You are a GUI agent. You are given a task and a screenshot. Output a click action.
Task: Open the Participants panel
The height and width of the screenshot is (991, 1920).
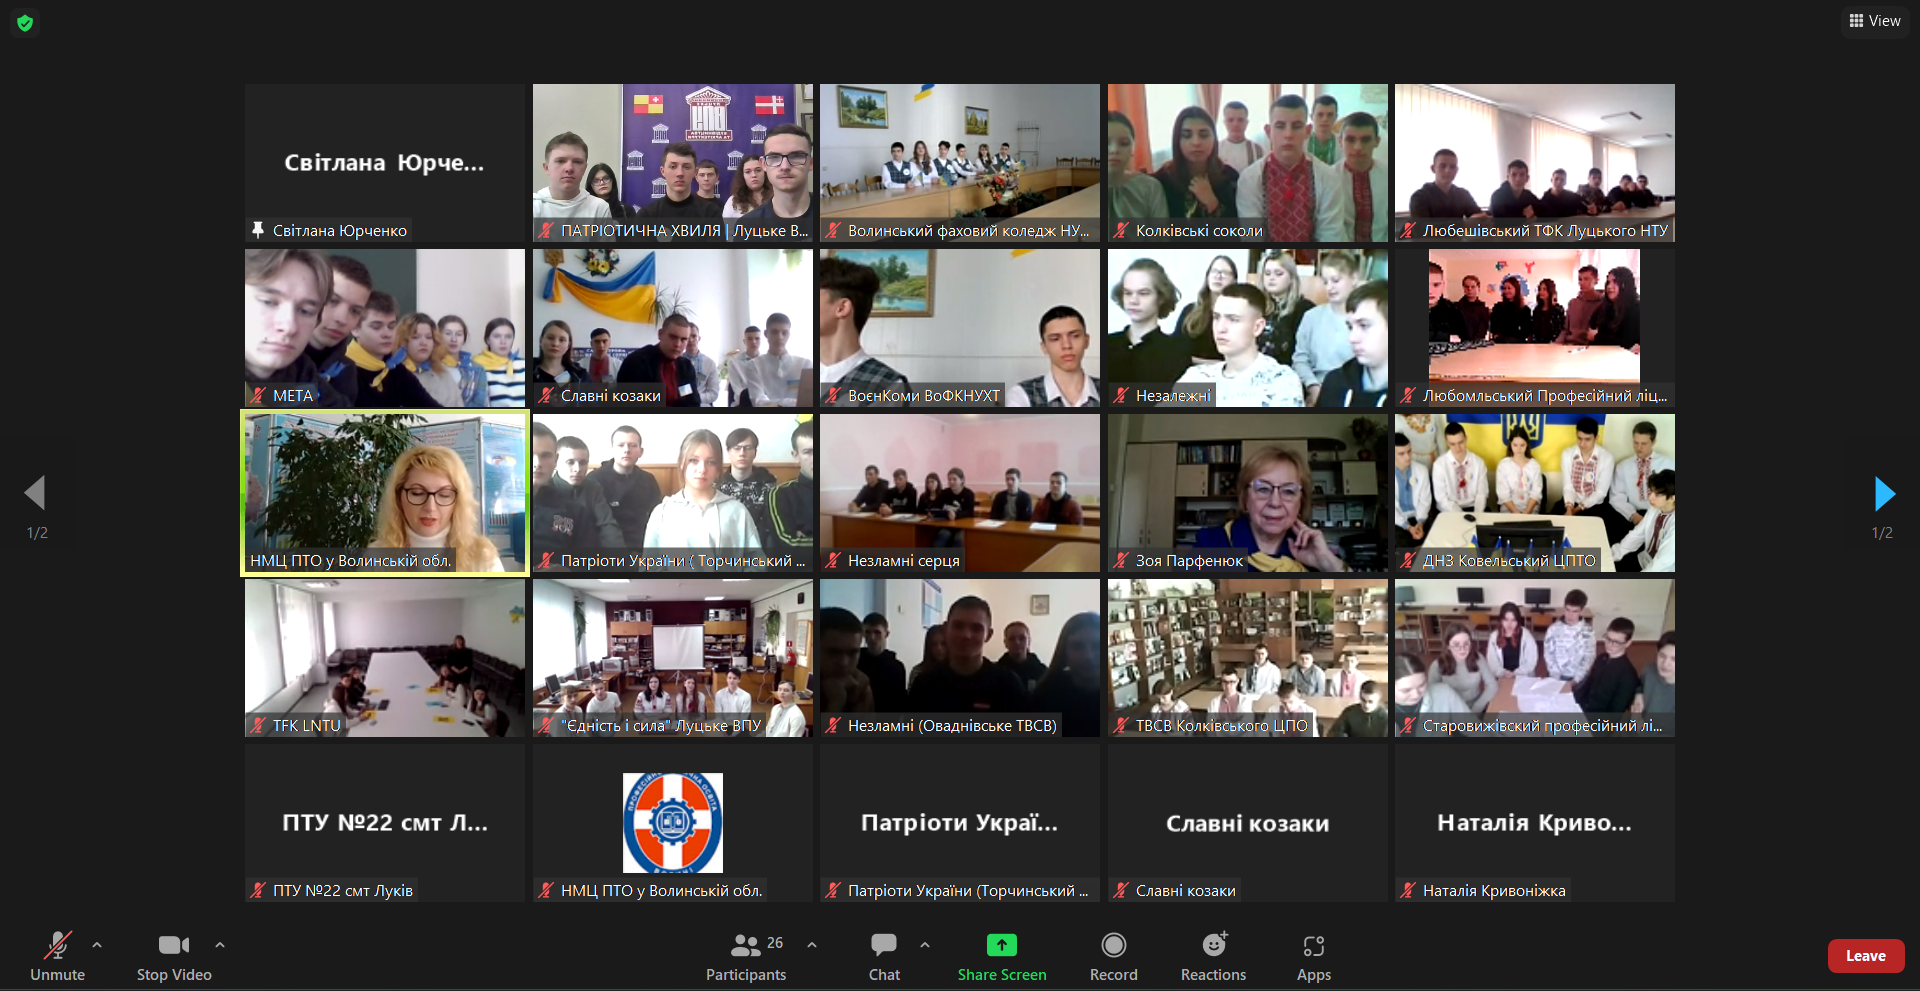point(745,957)
